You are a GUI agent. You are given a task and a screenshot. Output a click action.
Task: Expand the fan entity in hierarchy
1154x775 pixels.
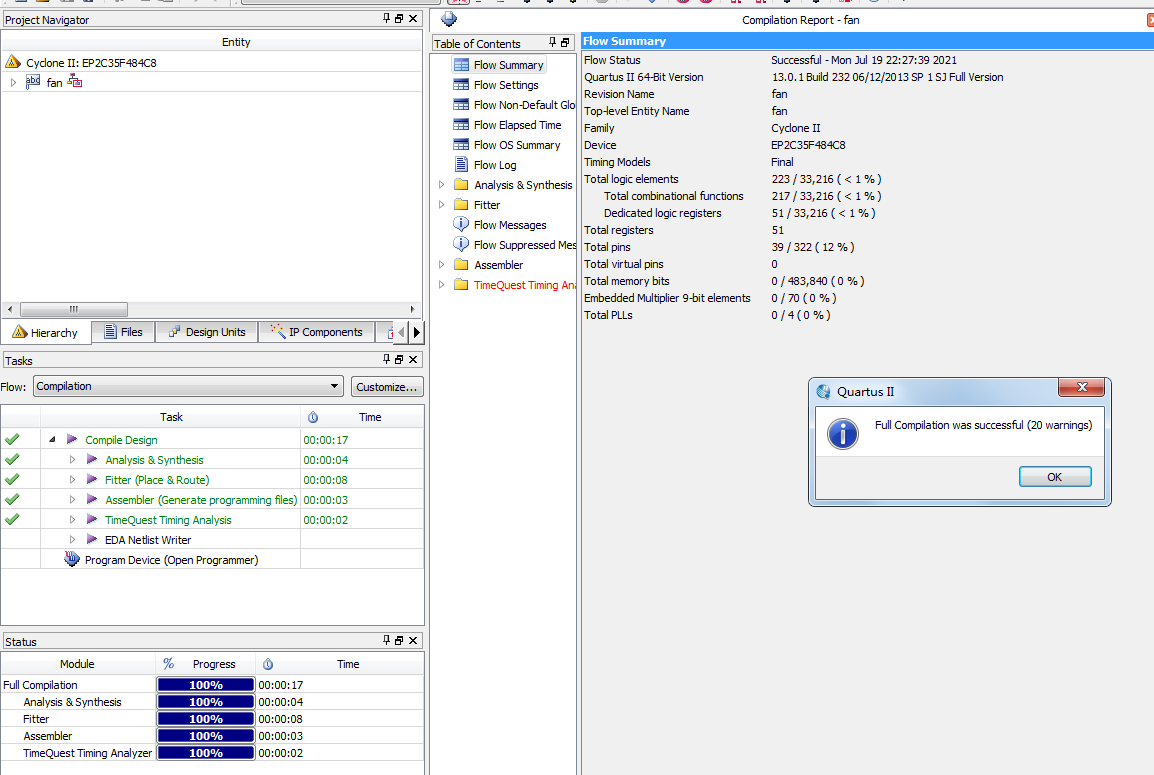[13, 82]
